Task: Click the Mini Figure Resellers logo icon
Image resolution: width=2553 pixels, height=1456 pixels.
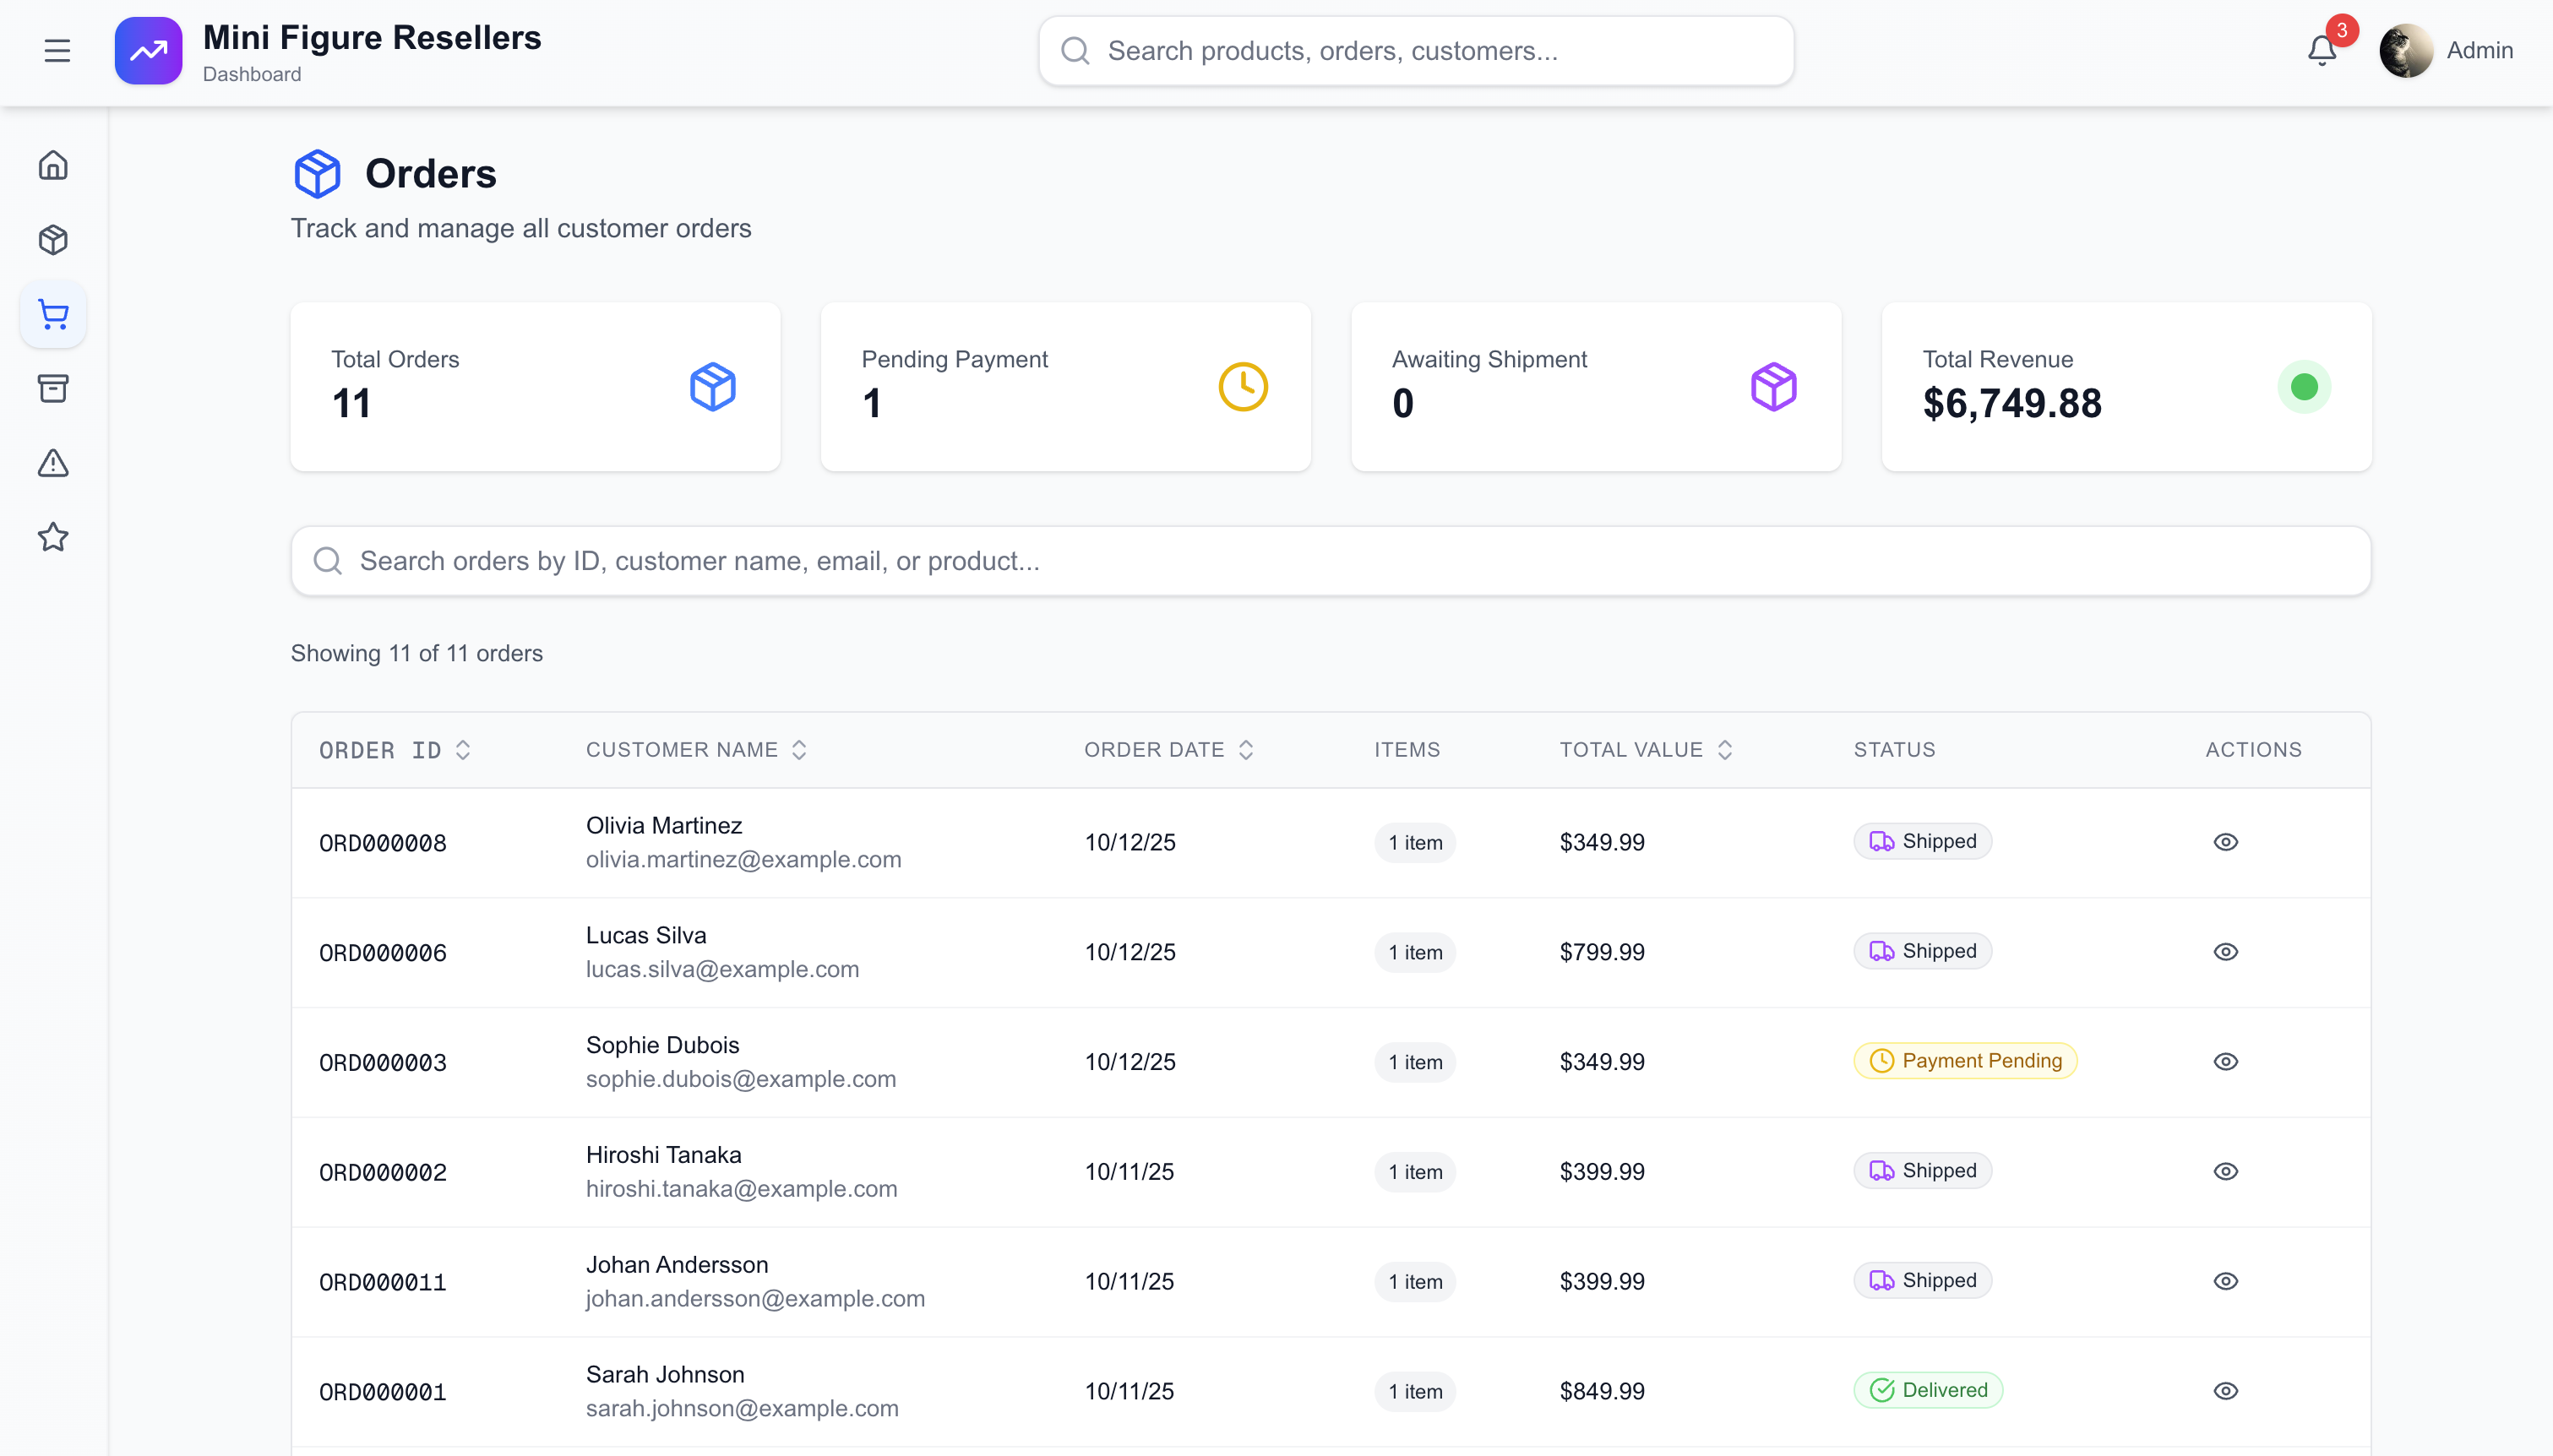Action: click(x=148, y=51)
